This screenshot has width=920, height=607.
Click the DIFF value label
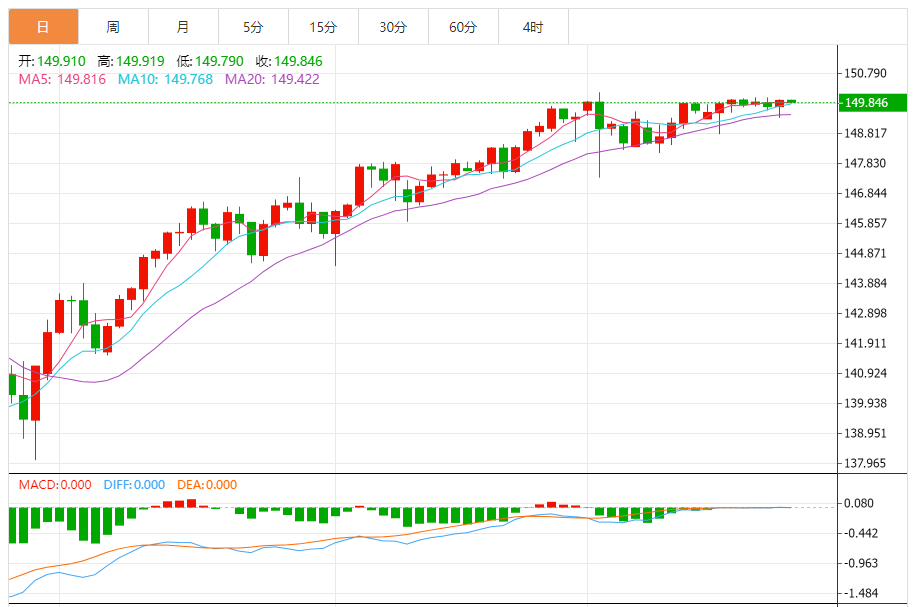[134, 485]
